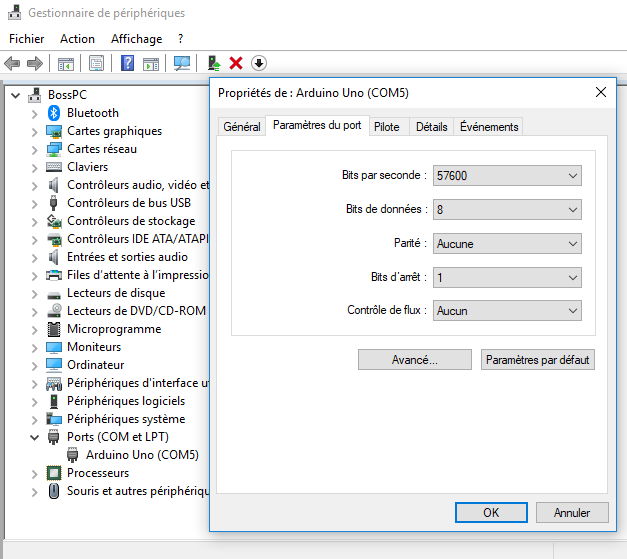This screenshot has width=627, height=559.
Task: Switch to the Pilote tab
Action: tap(387, 127)
